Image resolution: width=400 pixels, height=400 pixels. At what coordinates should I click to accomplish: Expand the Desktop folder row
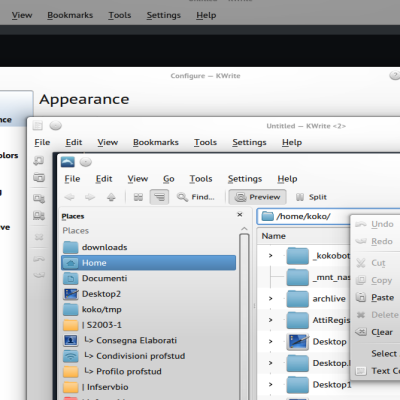coord(271,341)
